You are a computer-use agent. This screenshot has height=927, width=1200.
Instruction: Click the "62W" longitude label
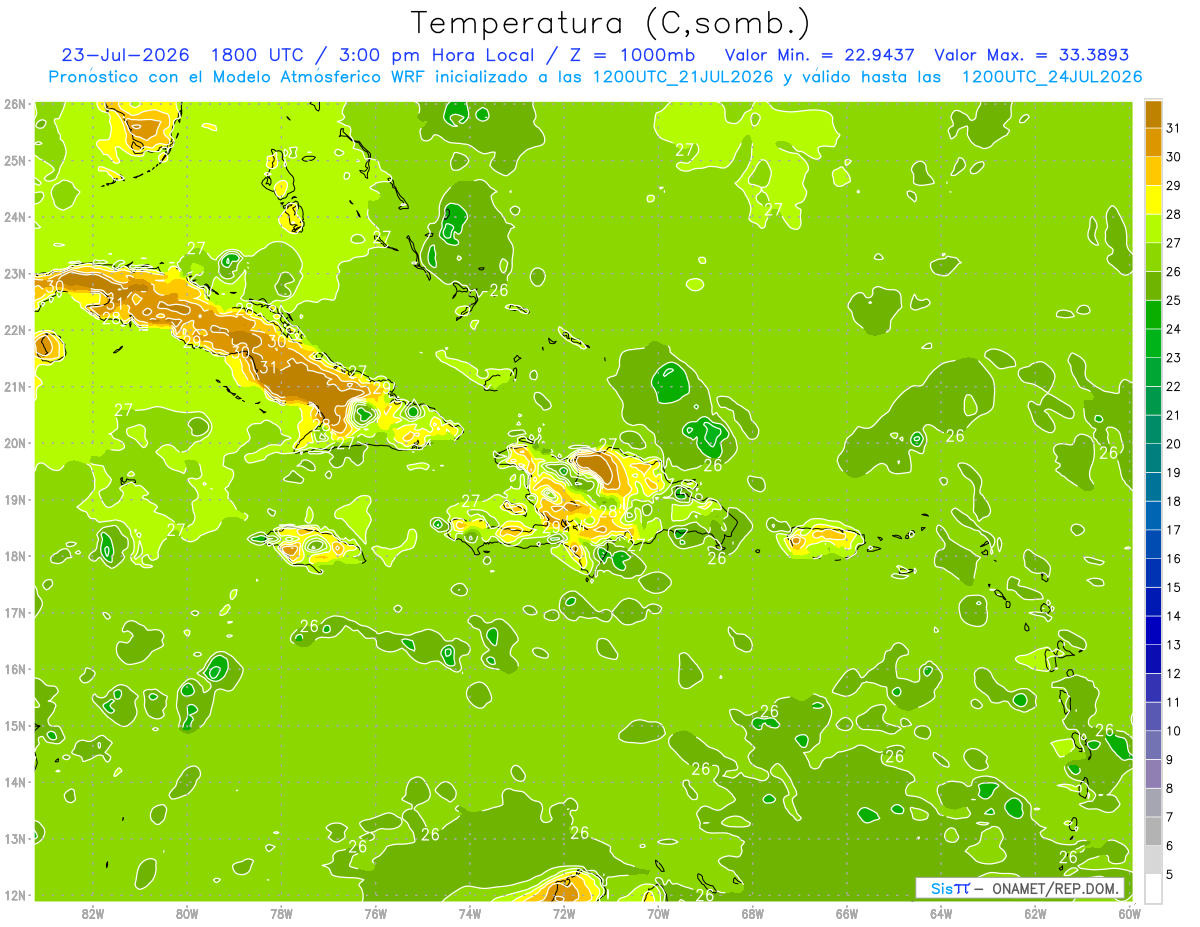[x=1035, y=913]
